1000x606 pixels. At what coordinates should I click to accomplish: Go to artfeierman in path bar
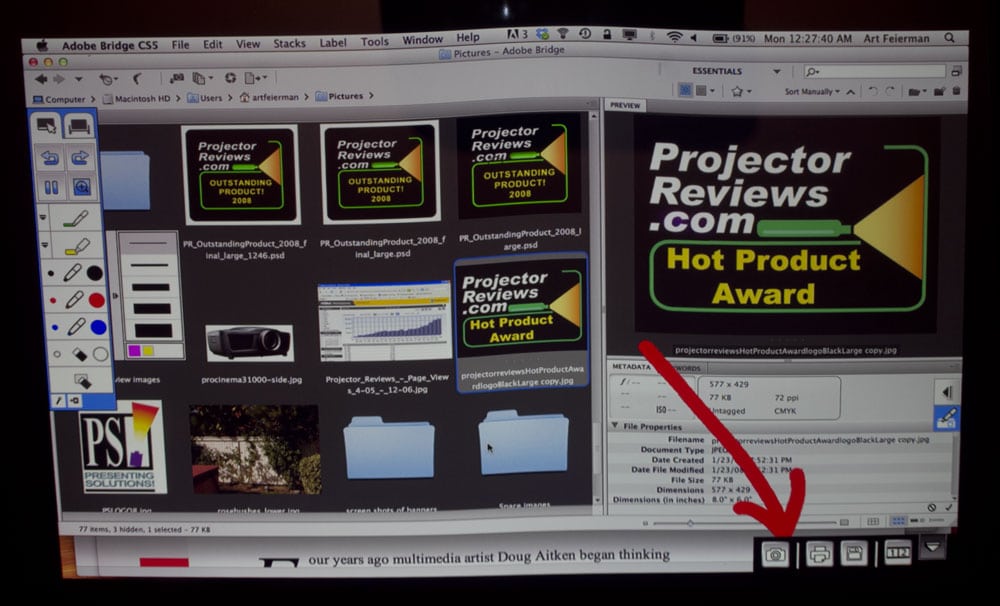point(269,98)
